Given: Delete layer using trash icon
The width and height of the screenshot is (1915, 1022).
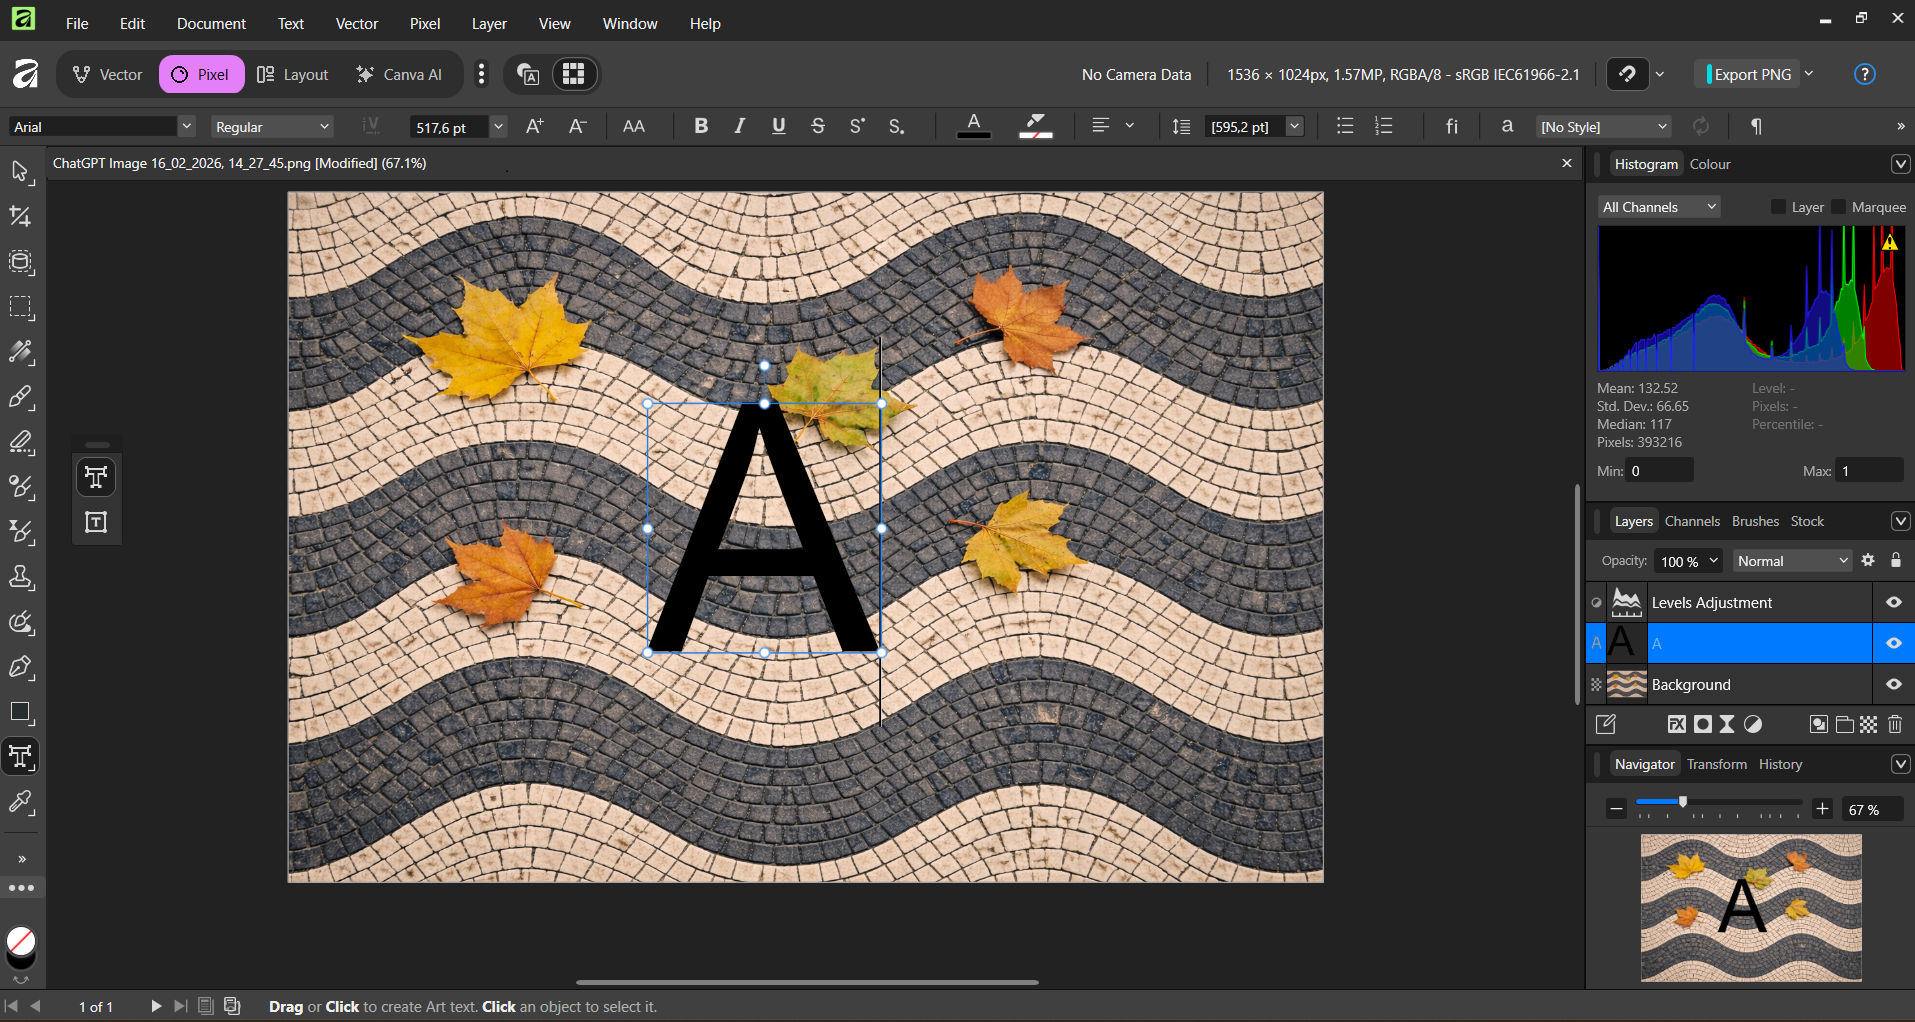Looking at the screenshot, I should pyautogui.click(x=1894, y=725).
